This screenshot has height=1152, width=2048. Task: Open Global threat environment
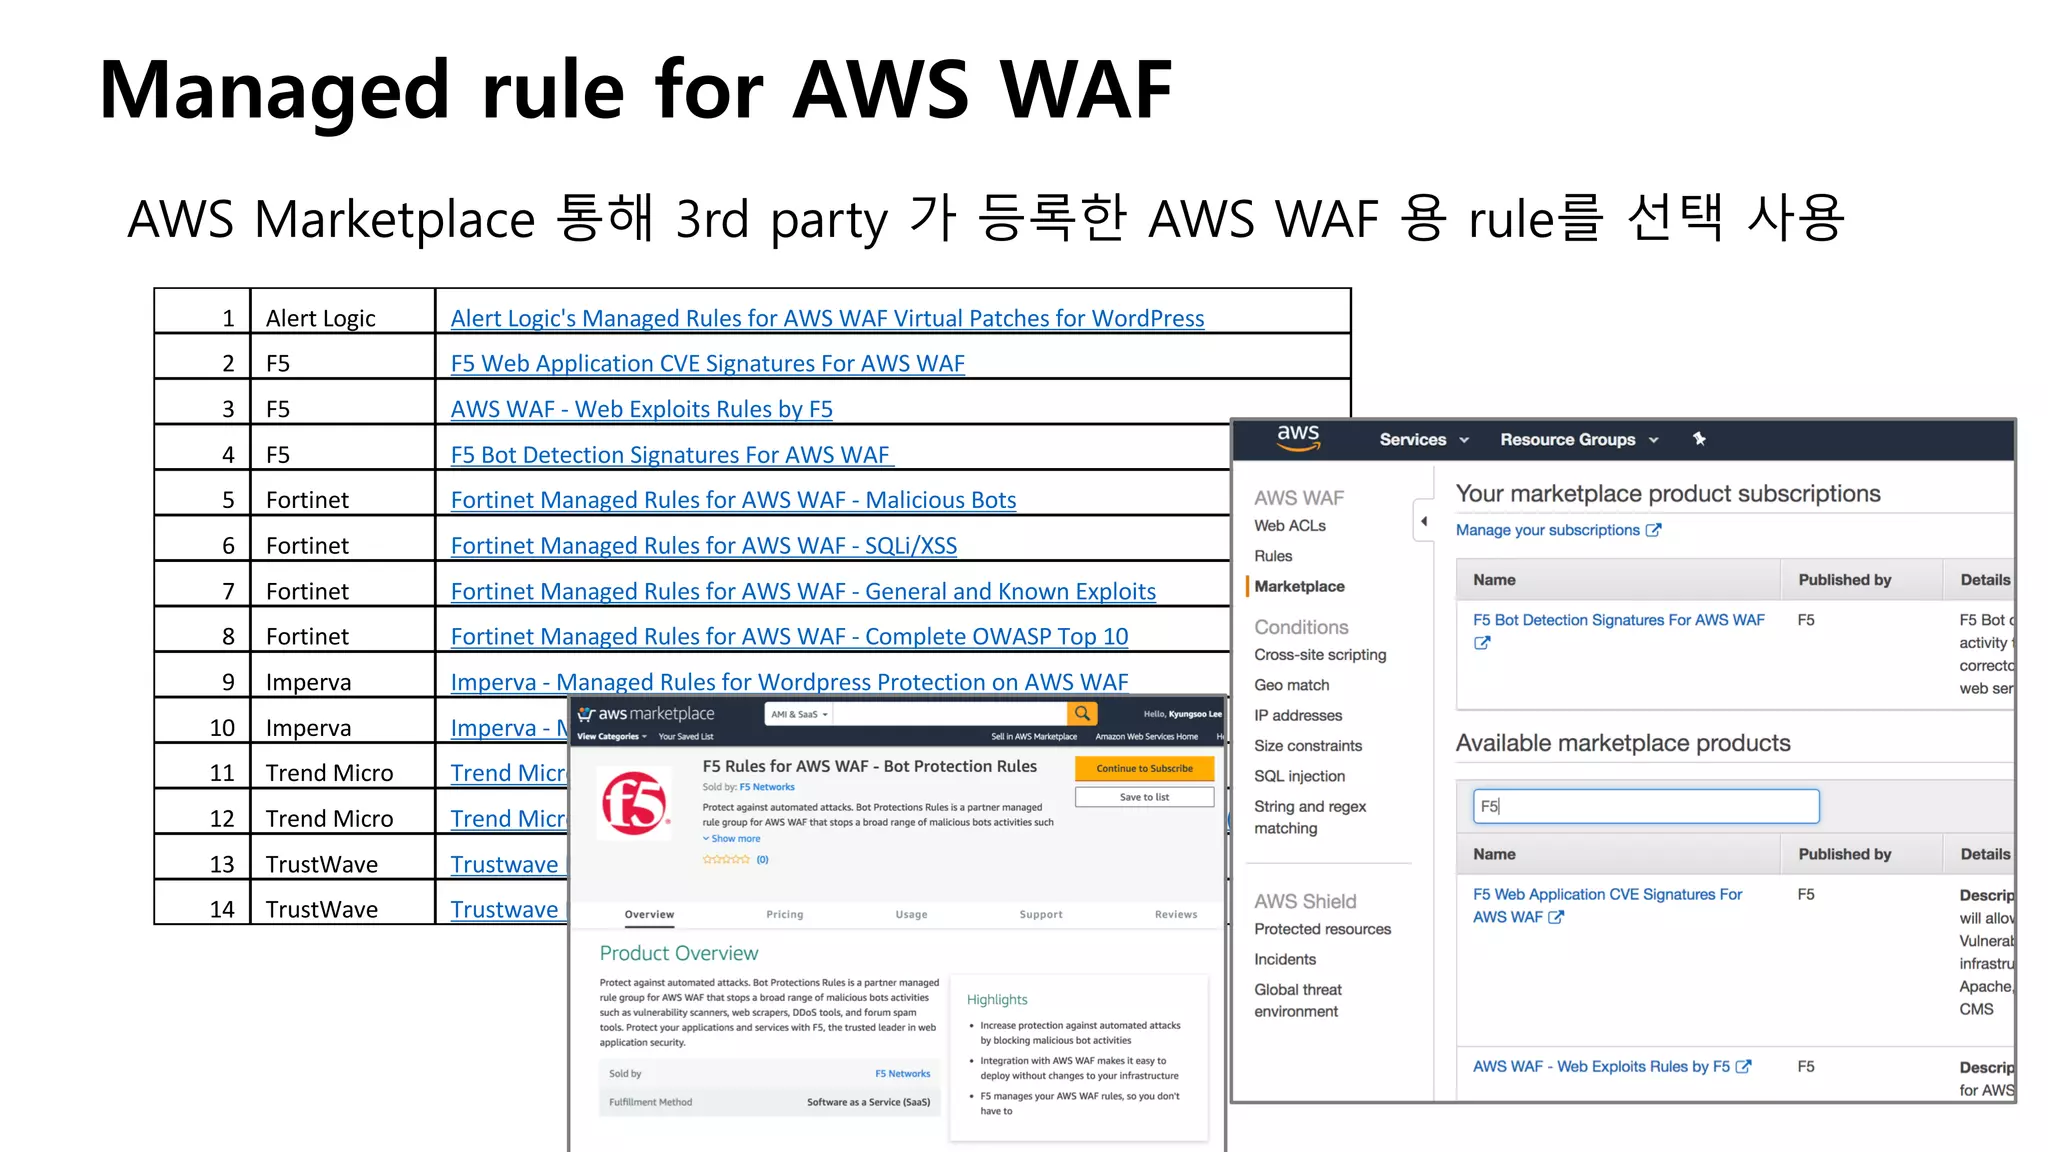click(x=1298, y=1001)
